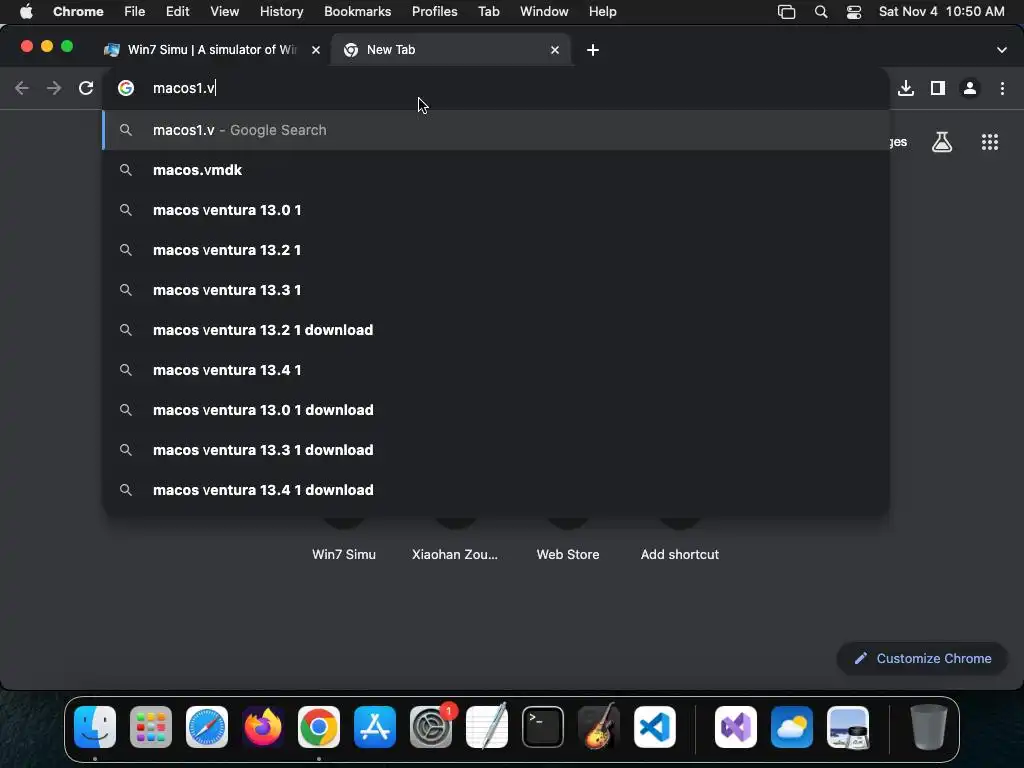The image size is (1024, 768).
Task: Open the Google apps grid icon
Action: tap(990, 142)
